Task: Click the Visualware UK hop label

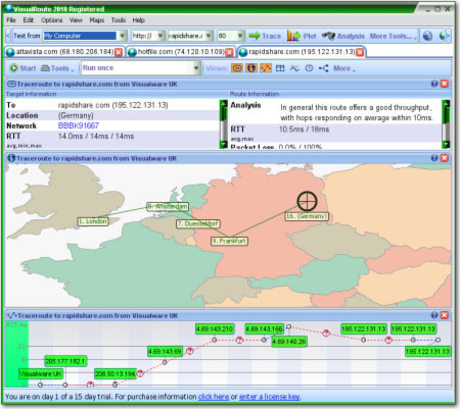Action: click(40, 374)
